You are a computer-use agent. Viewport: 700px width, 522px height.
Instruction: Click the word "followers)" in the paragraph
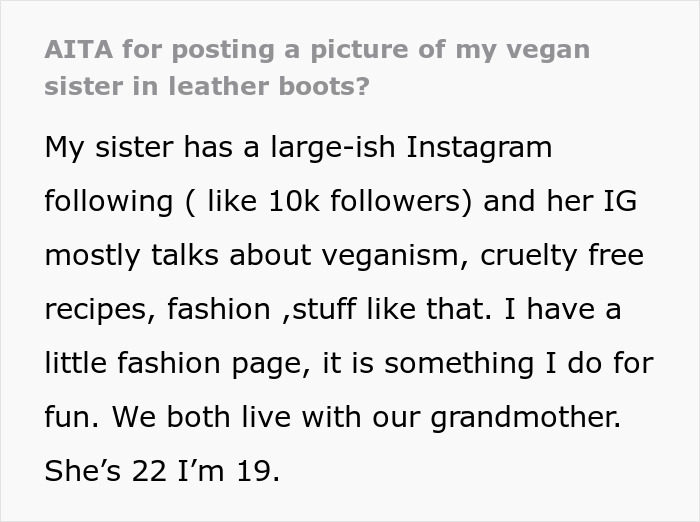tap(405, 201)
